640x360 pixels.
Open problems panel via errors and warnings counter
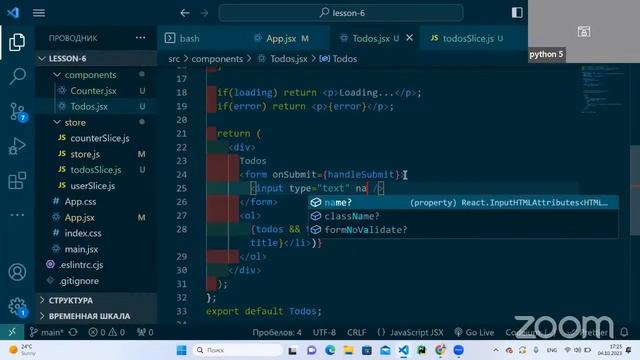(x=107, y=332)
